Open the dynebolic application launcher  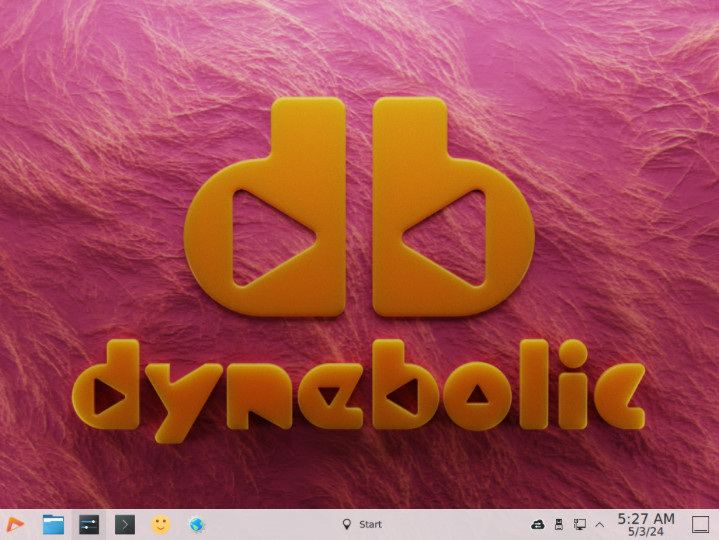click(15, 524)
